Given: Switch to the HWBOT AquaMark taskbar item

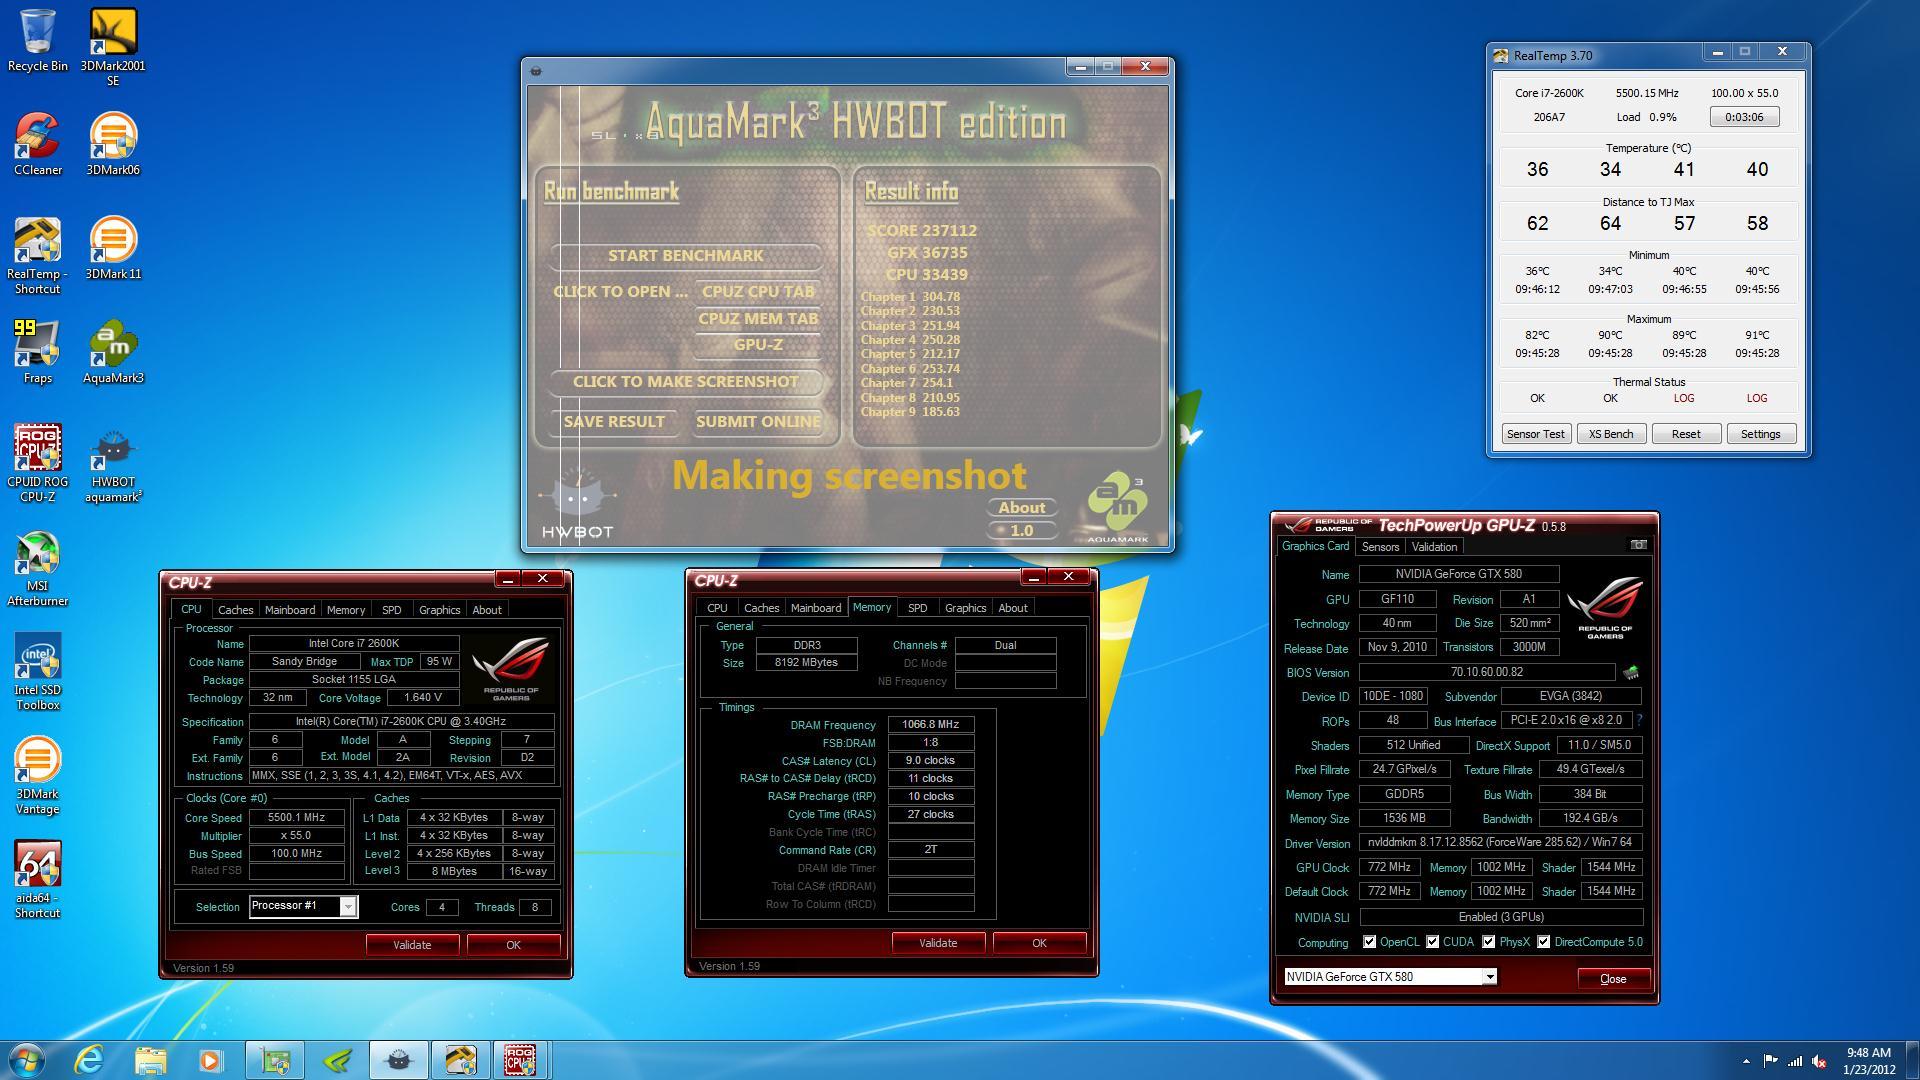Looking at the screenshot, I should (x=398, y=1060).
